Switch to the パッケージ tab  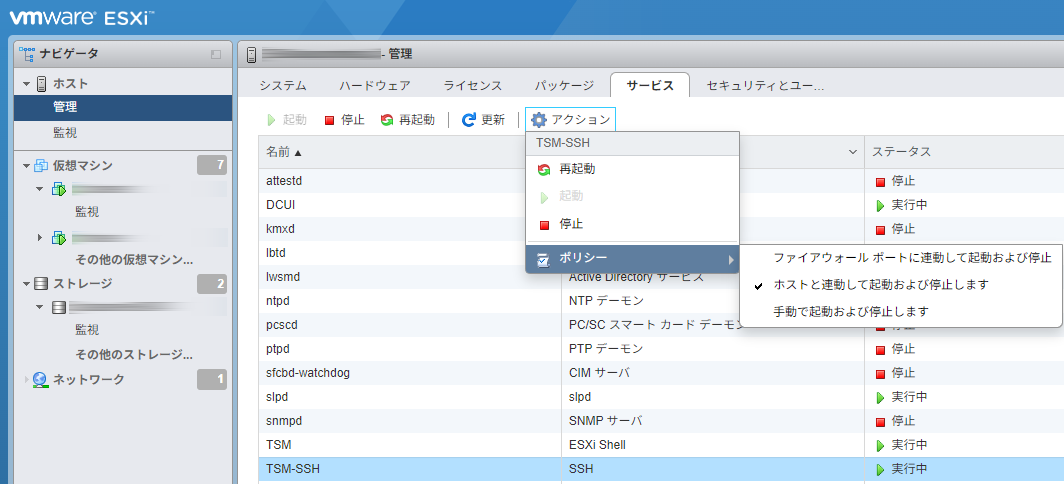click(x=564, y=86)
